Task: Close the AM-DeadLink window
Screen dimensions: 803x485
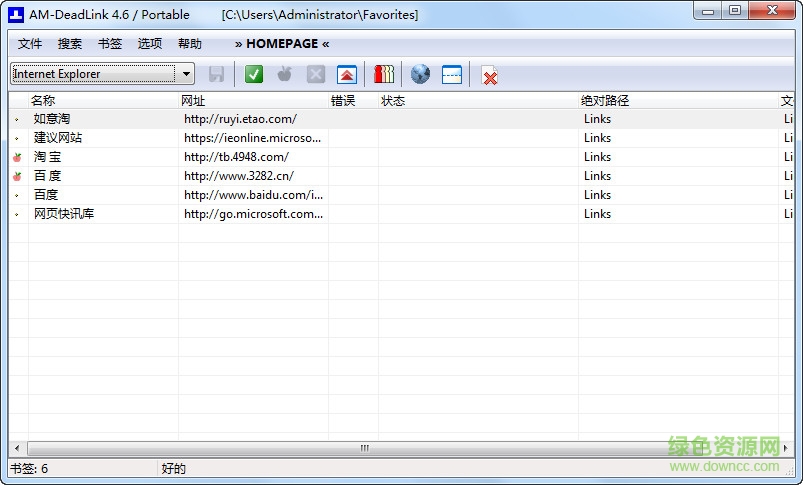Action: [x=772, y=11]
